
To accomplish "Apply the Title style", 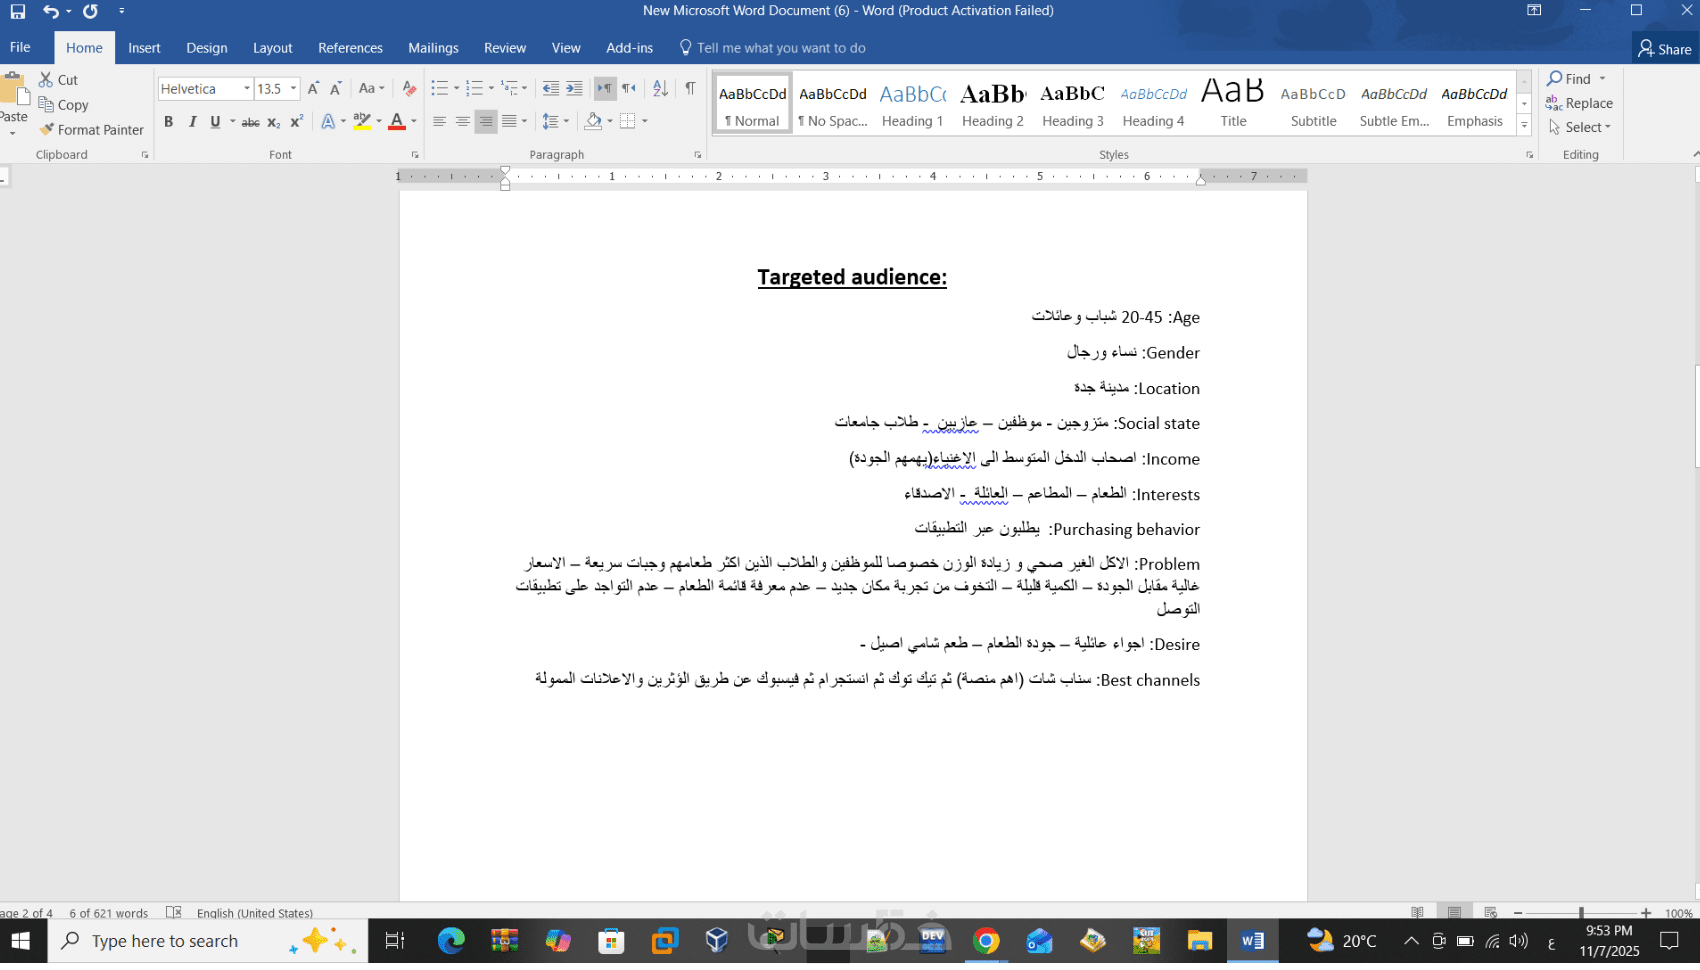I will 1233,104.
